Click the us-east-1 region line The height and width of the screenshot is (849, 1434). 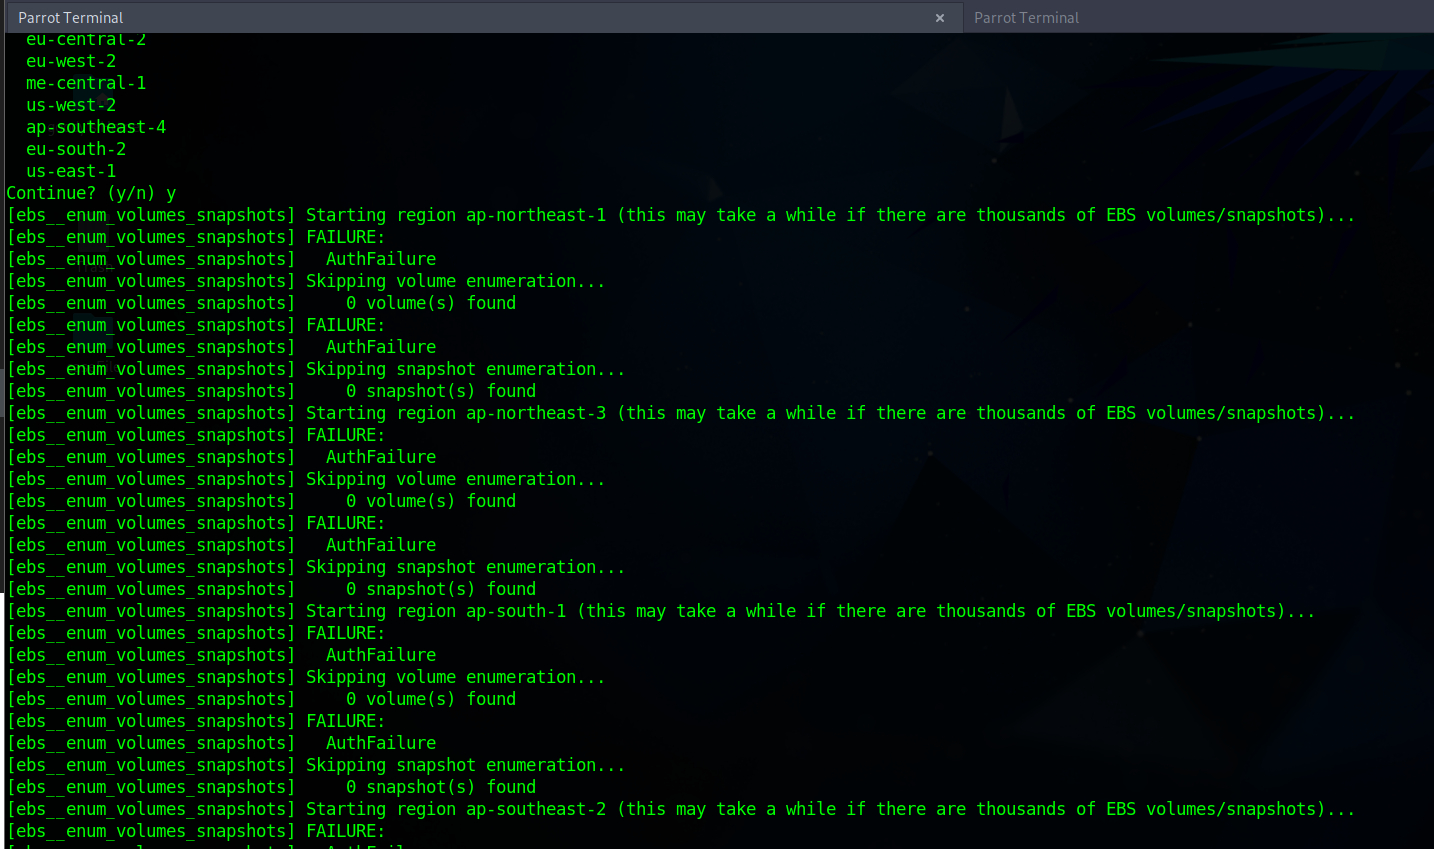pos(71,170)
